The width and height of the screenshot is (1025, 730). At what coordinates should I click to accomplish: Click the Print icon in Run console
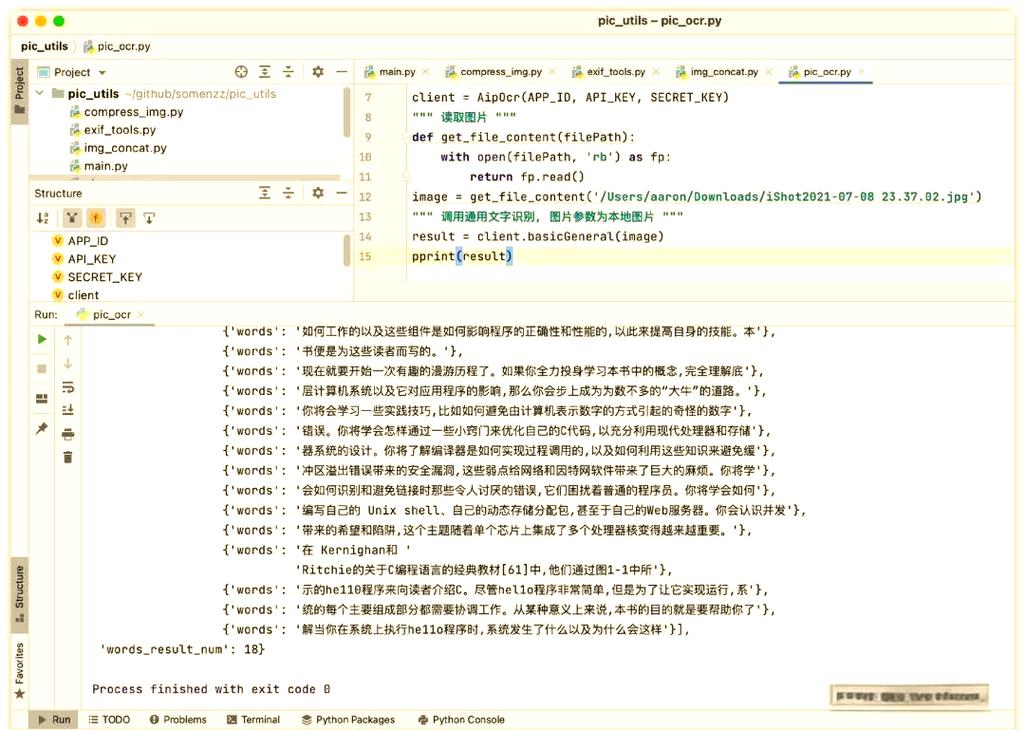pyautogui.click(x=68, y=434)
